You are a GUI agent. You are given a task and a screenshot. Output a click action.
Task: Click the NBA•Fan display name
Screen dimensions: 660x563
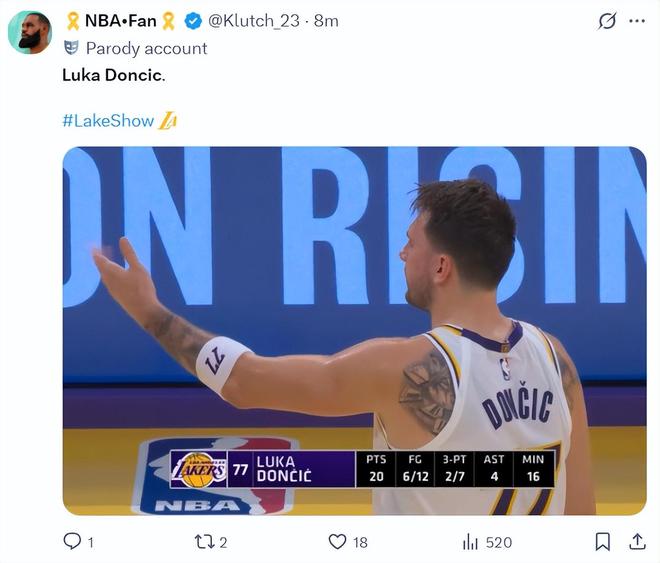click(121, 21)
